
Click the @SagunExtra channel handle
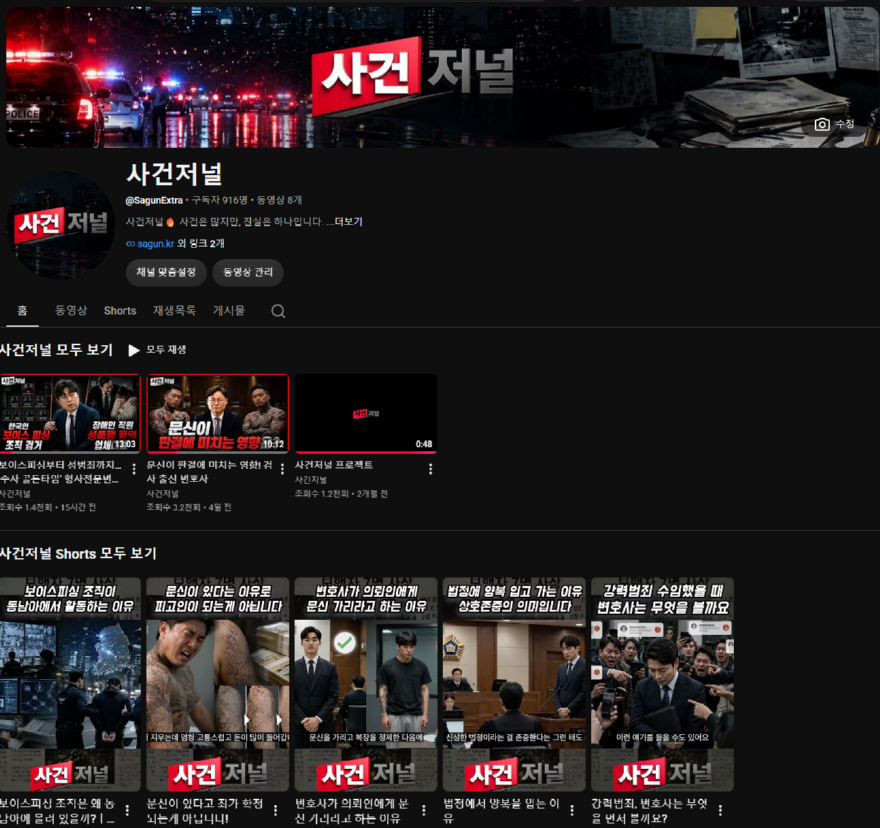[x=154, y=200]
